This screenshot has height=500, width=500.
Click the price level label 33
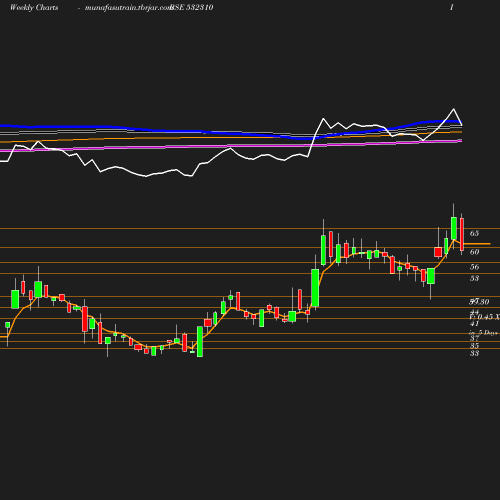(474, 353)
